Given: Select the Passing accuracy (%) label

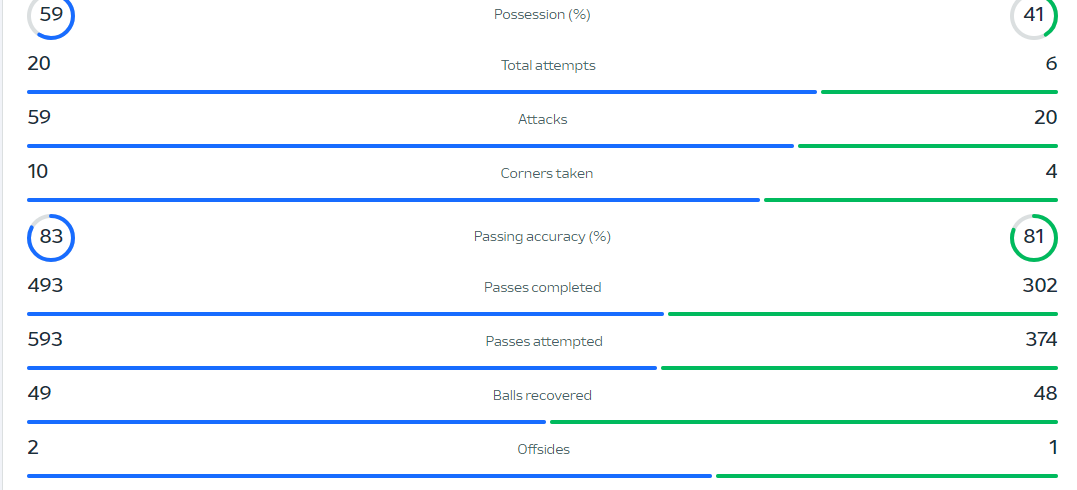Looking at the screenshot, I should point(542,236).
